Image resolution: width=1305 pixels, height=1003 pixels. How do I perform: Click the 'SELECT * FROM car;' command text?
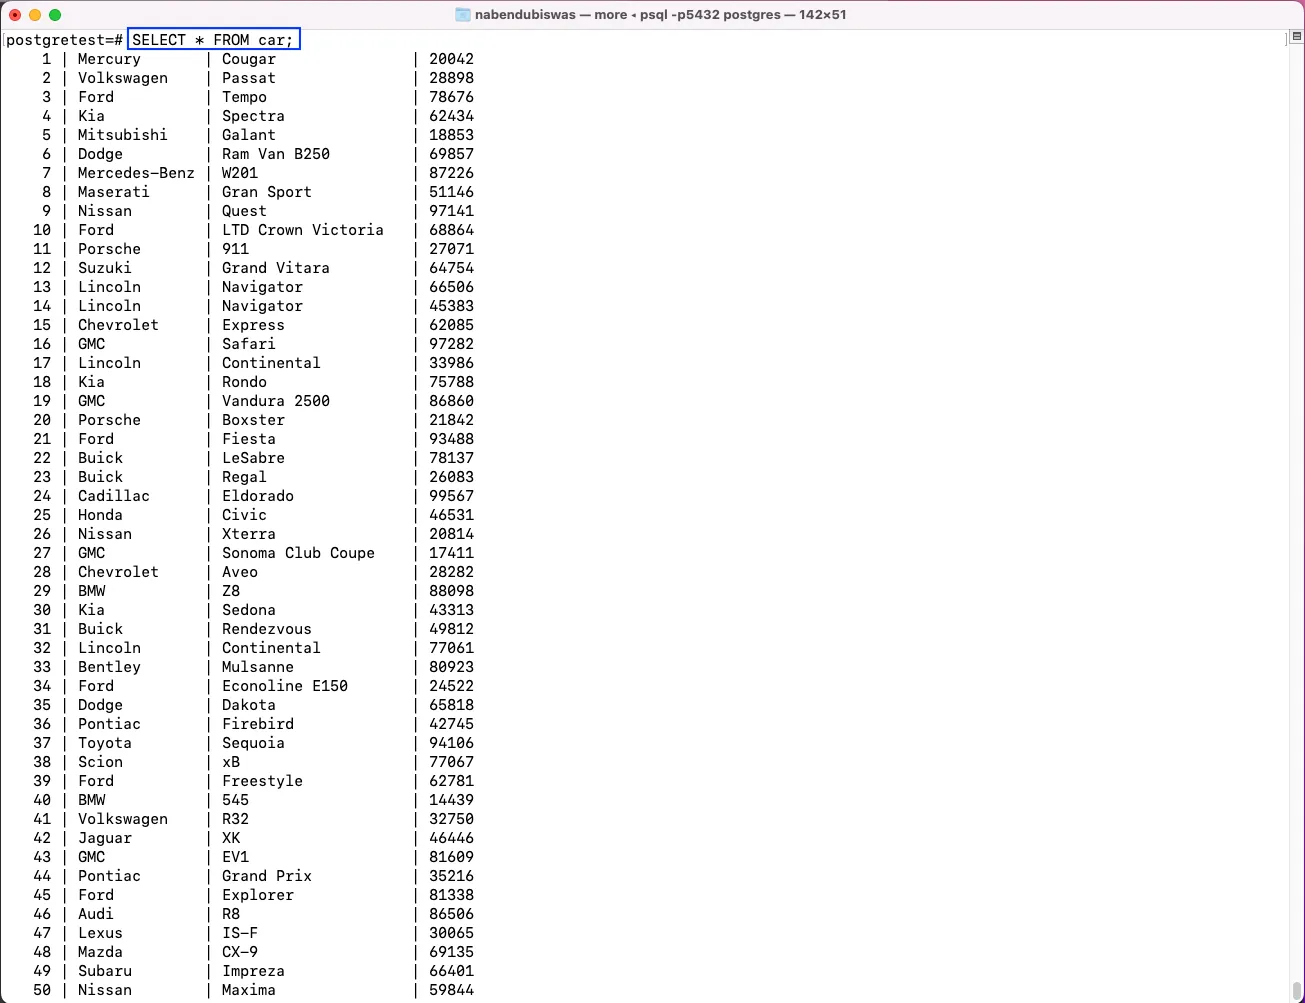[x=214, y=40]
